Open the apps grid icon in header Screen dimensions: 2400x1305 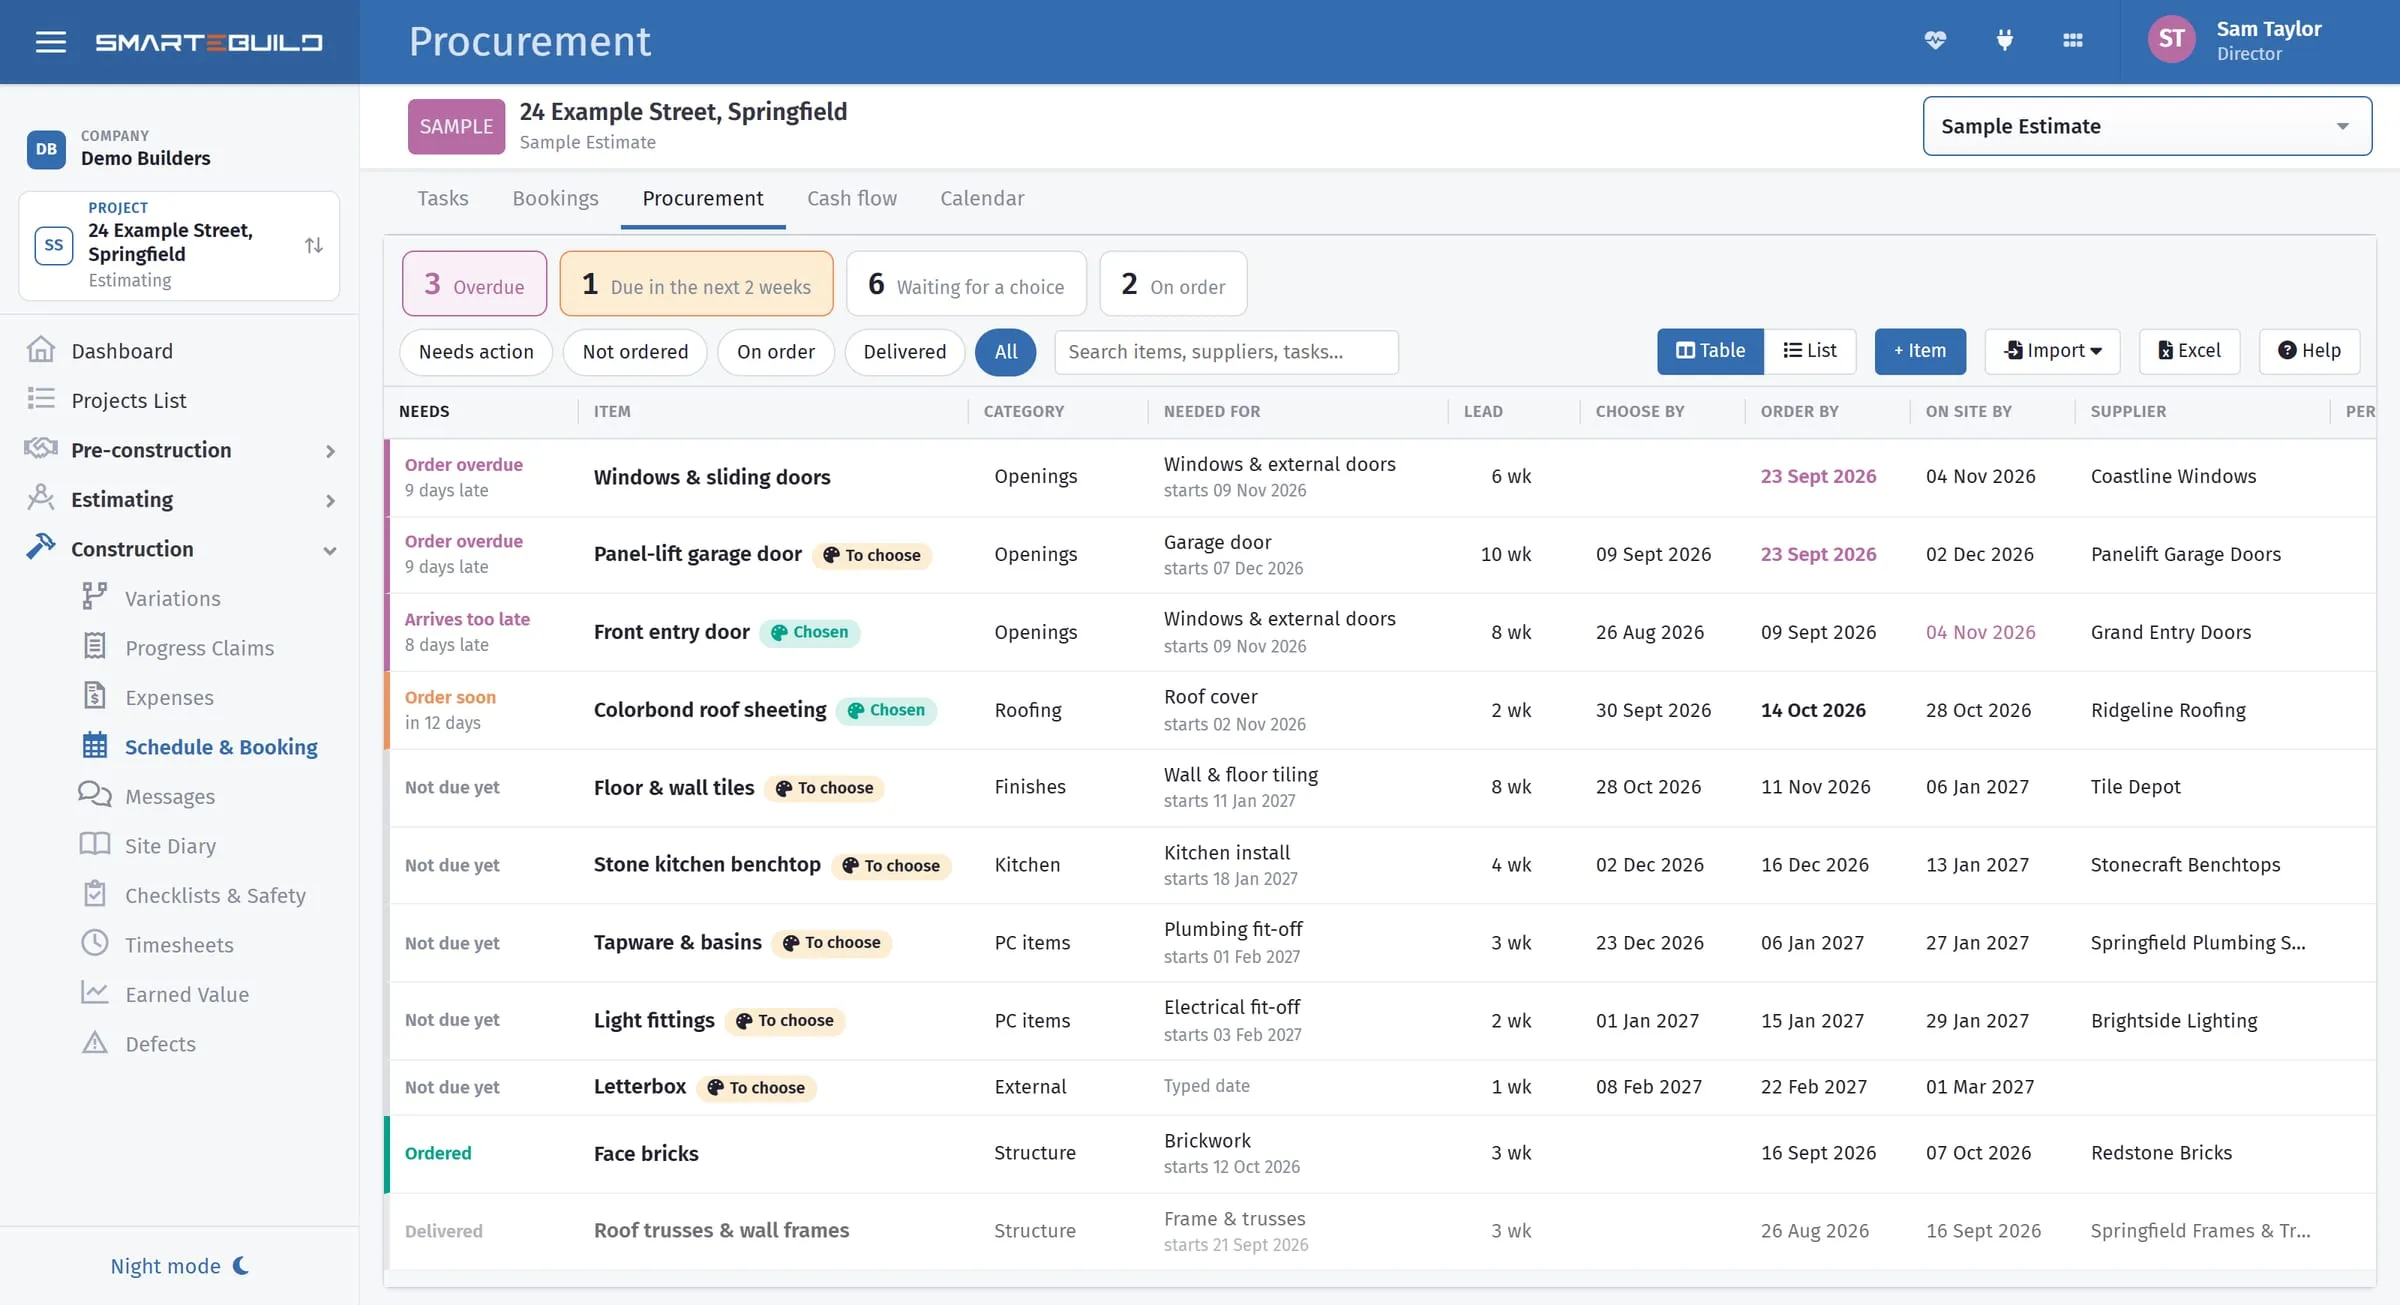(x=2073, y=40)
